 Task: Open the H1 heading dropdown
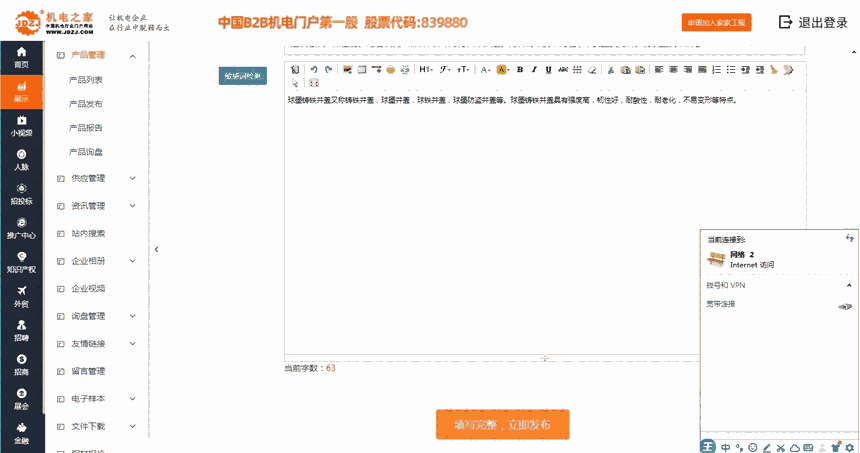tap(426, 70)
